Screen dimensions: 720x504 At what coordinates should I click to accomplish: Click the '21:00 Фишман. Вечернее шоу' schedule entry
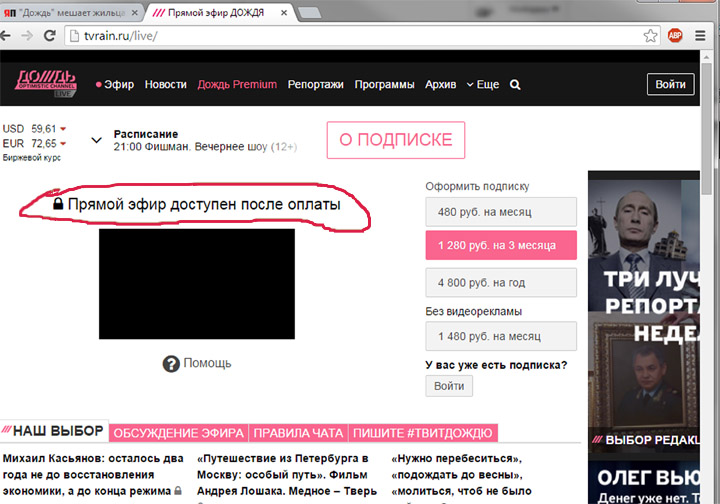coord(205,147)
